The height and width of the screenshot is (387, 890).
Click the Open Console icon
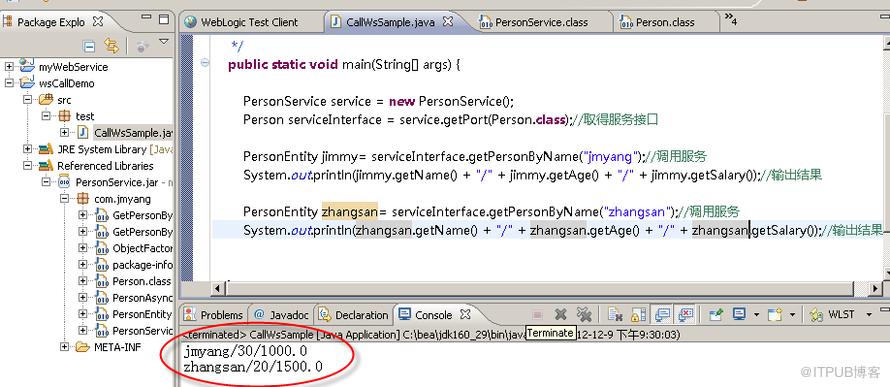point(775,314)
